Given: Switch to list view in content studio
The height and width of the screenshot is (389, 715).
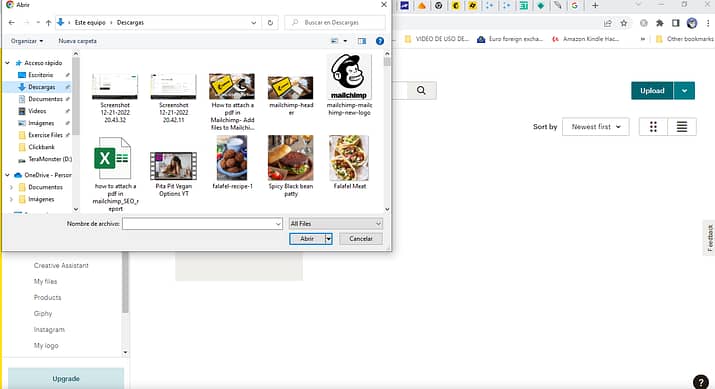Looking at the screenshot, I should pos(682,127).
